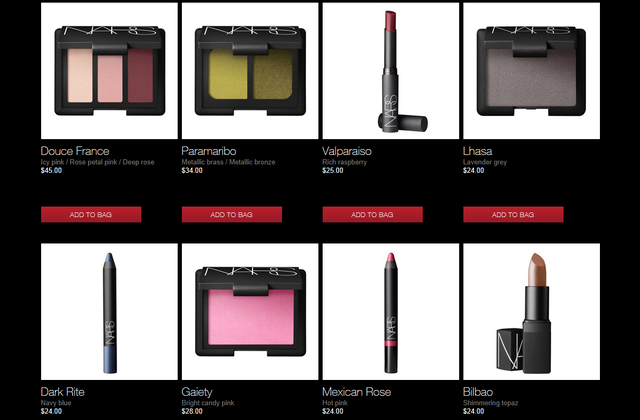This screenshot has height=420, width=640.
Task: Add Valparaiso to bag
Action: 373,214
